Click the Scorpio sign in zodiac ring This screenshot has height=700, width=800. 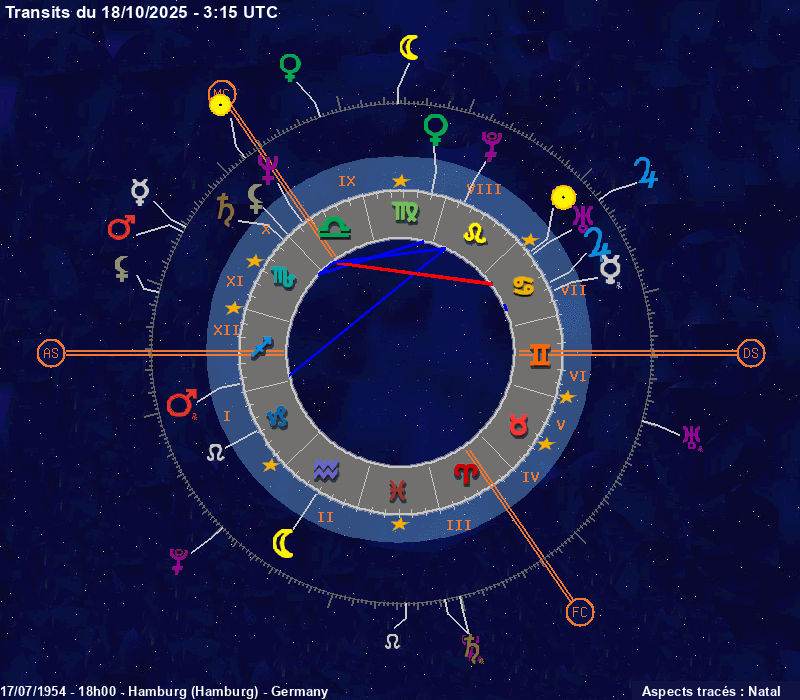pyautogui.click(x=283, y=277)
